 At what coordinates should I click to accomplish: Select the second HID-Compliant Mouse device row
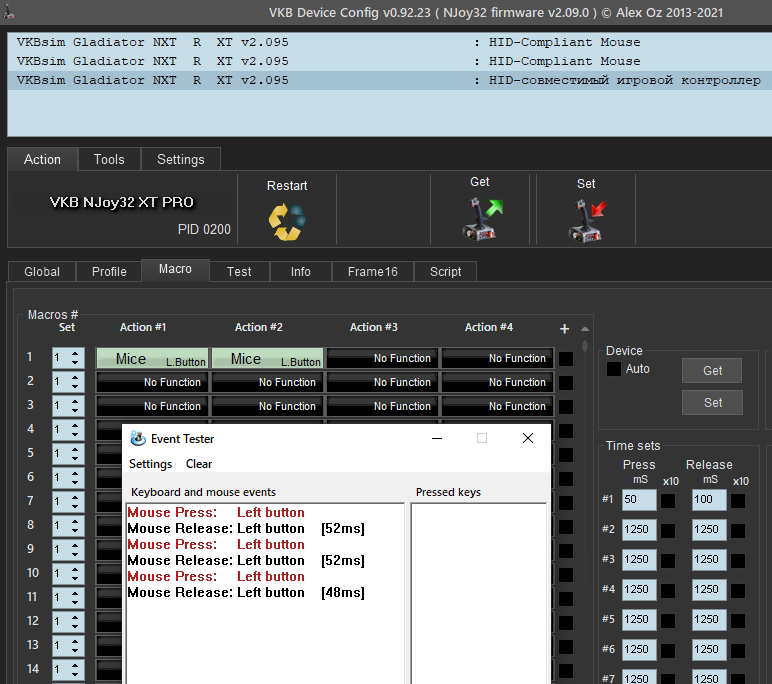point(389,61)
